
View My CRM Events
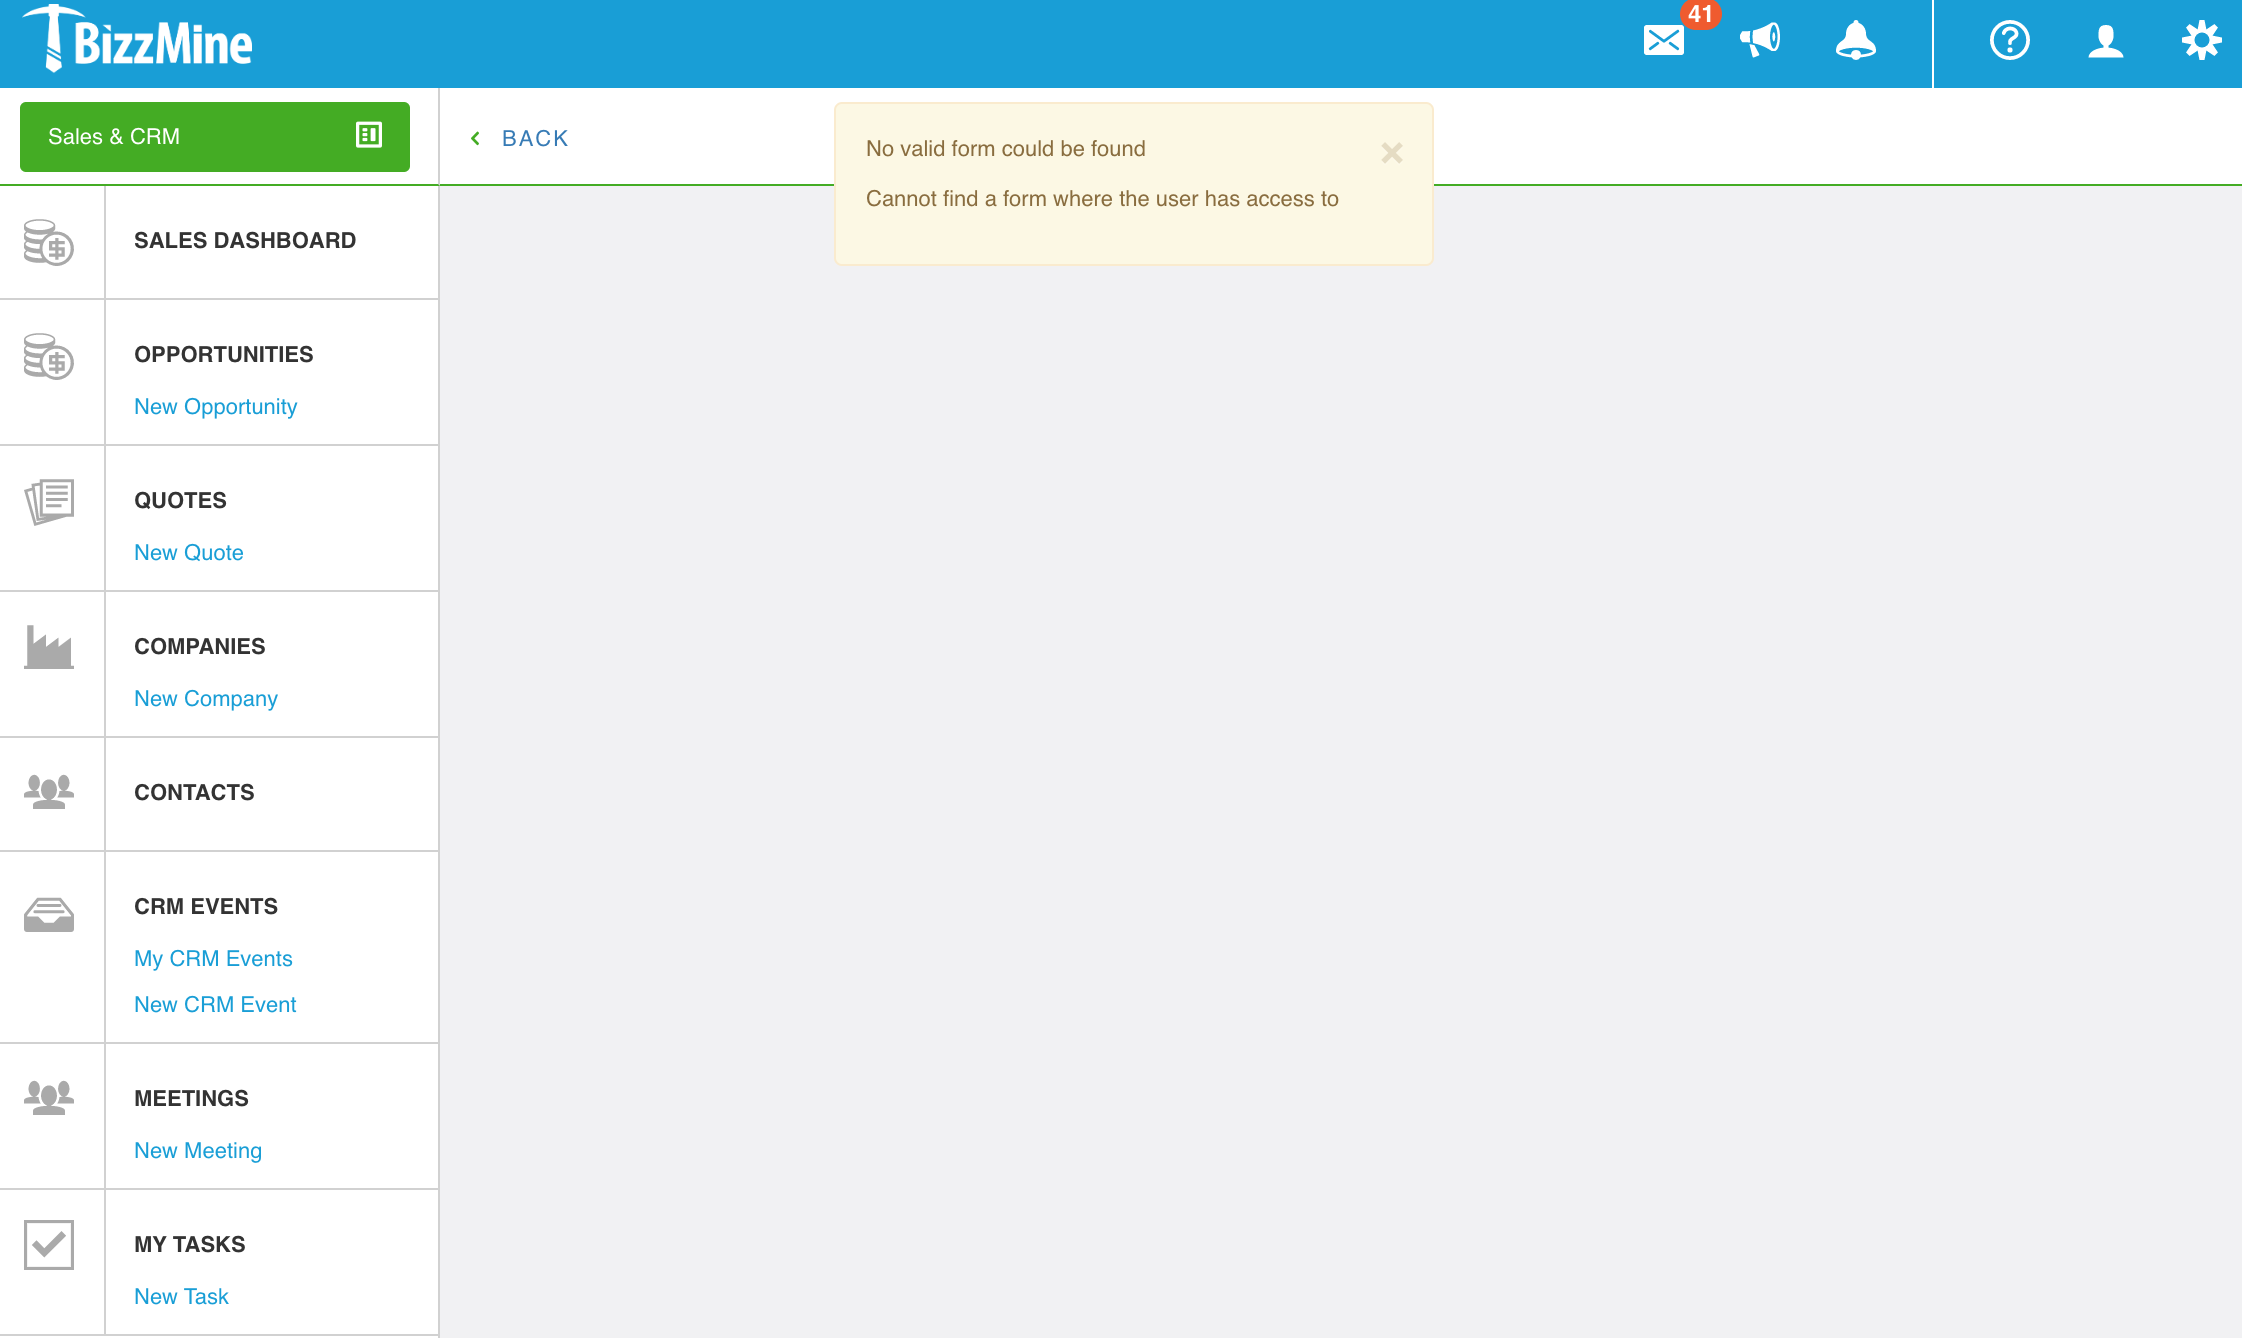click(x=214, y=959)
